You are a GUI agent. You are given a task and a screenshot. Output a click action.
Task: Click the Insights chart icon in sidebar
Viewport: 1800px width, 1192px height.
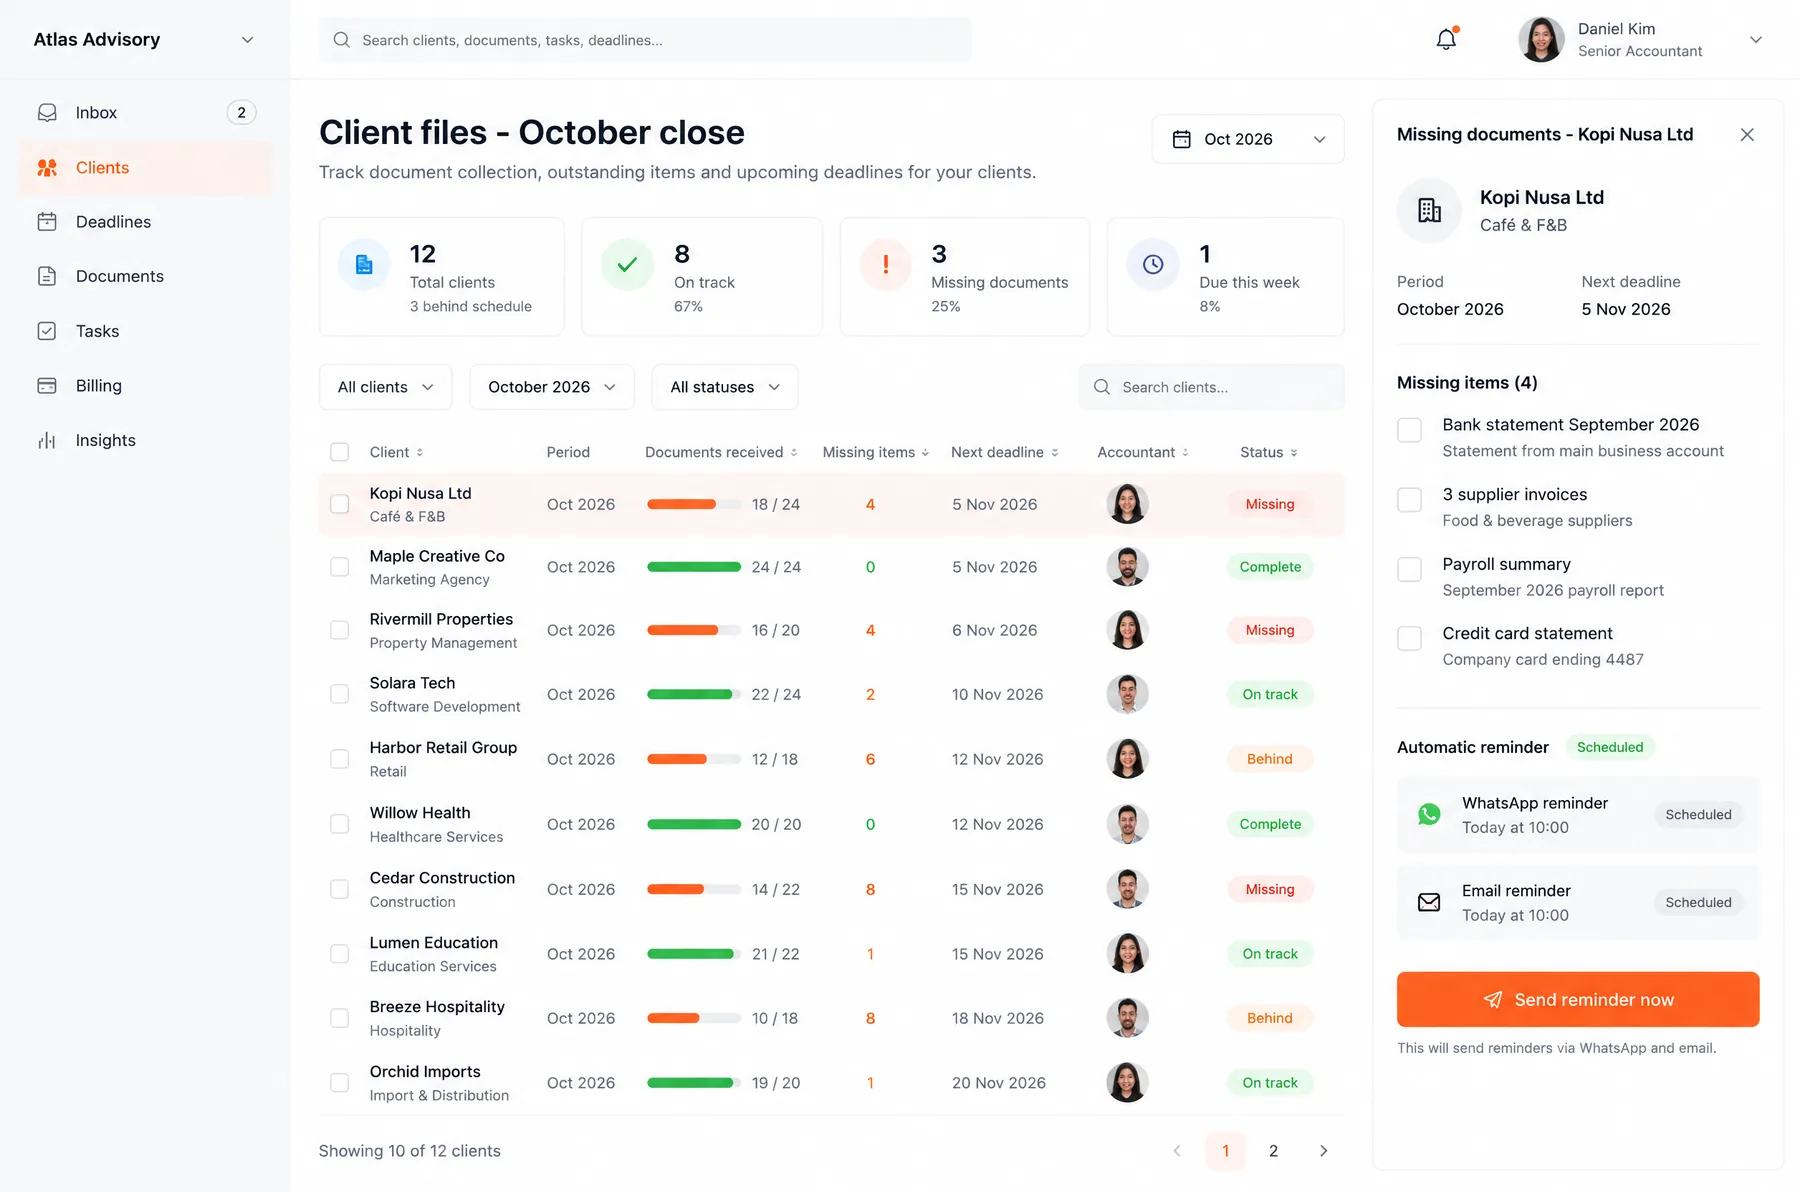47,440
